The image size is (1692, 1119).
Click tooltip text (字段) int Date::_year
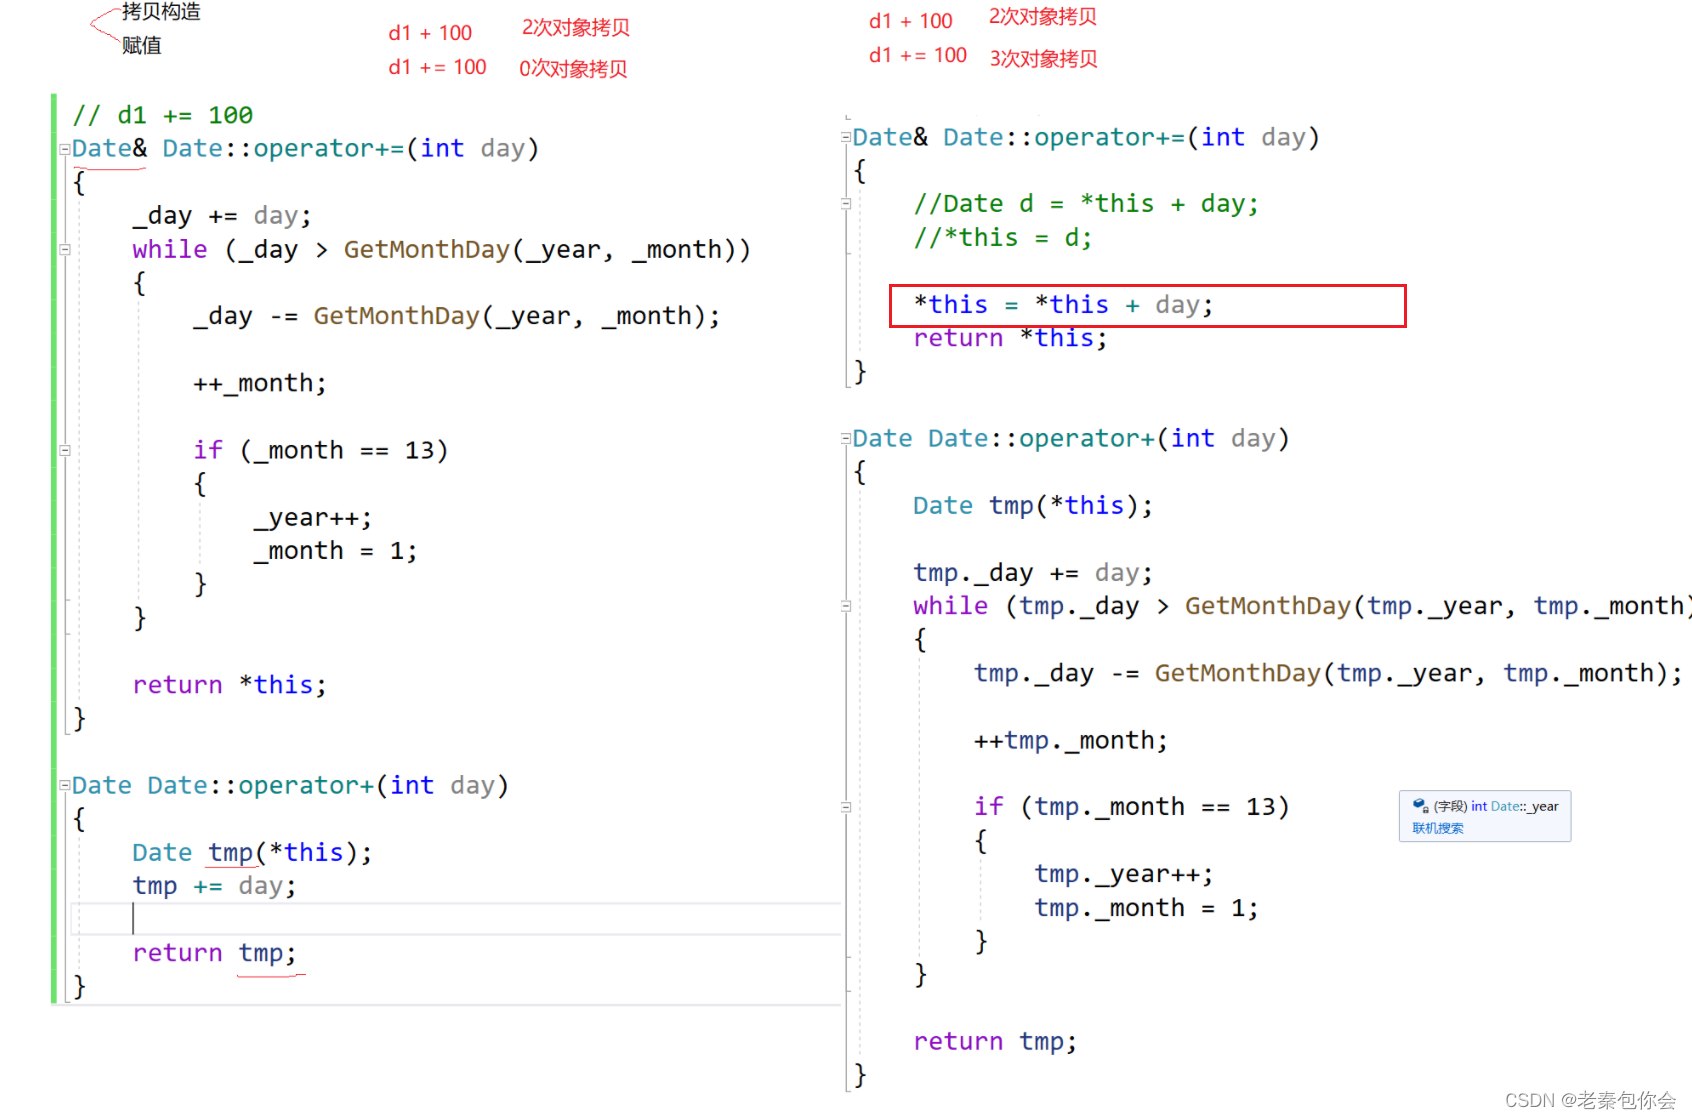(1496, 806)
